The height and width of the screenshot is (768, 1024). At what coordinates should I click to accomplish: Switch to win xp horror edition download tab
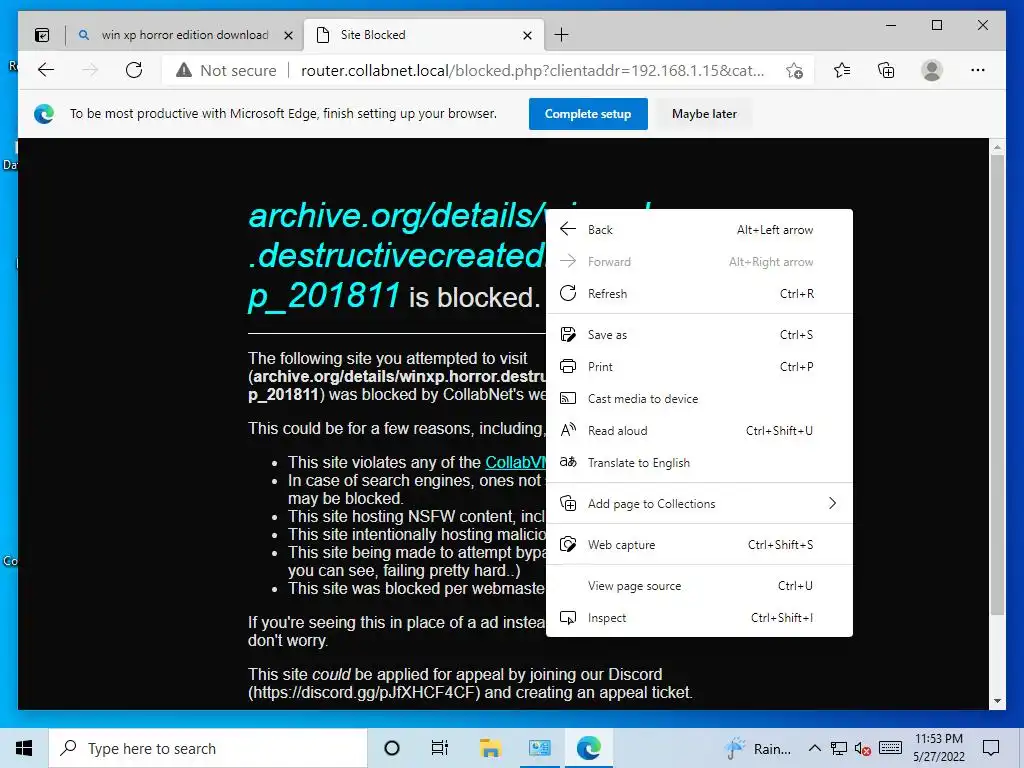click(x=185, y=35)
